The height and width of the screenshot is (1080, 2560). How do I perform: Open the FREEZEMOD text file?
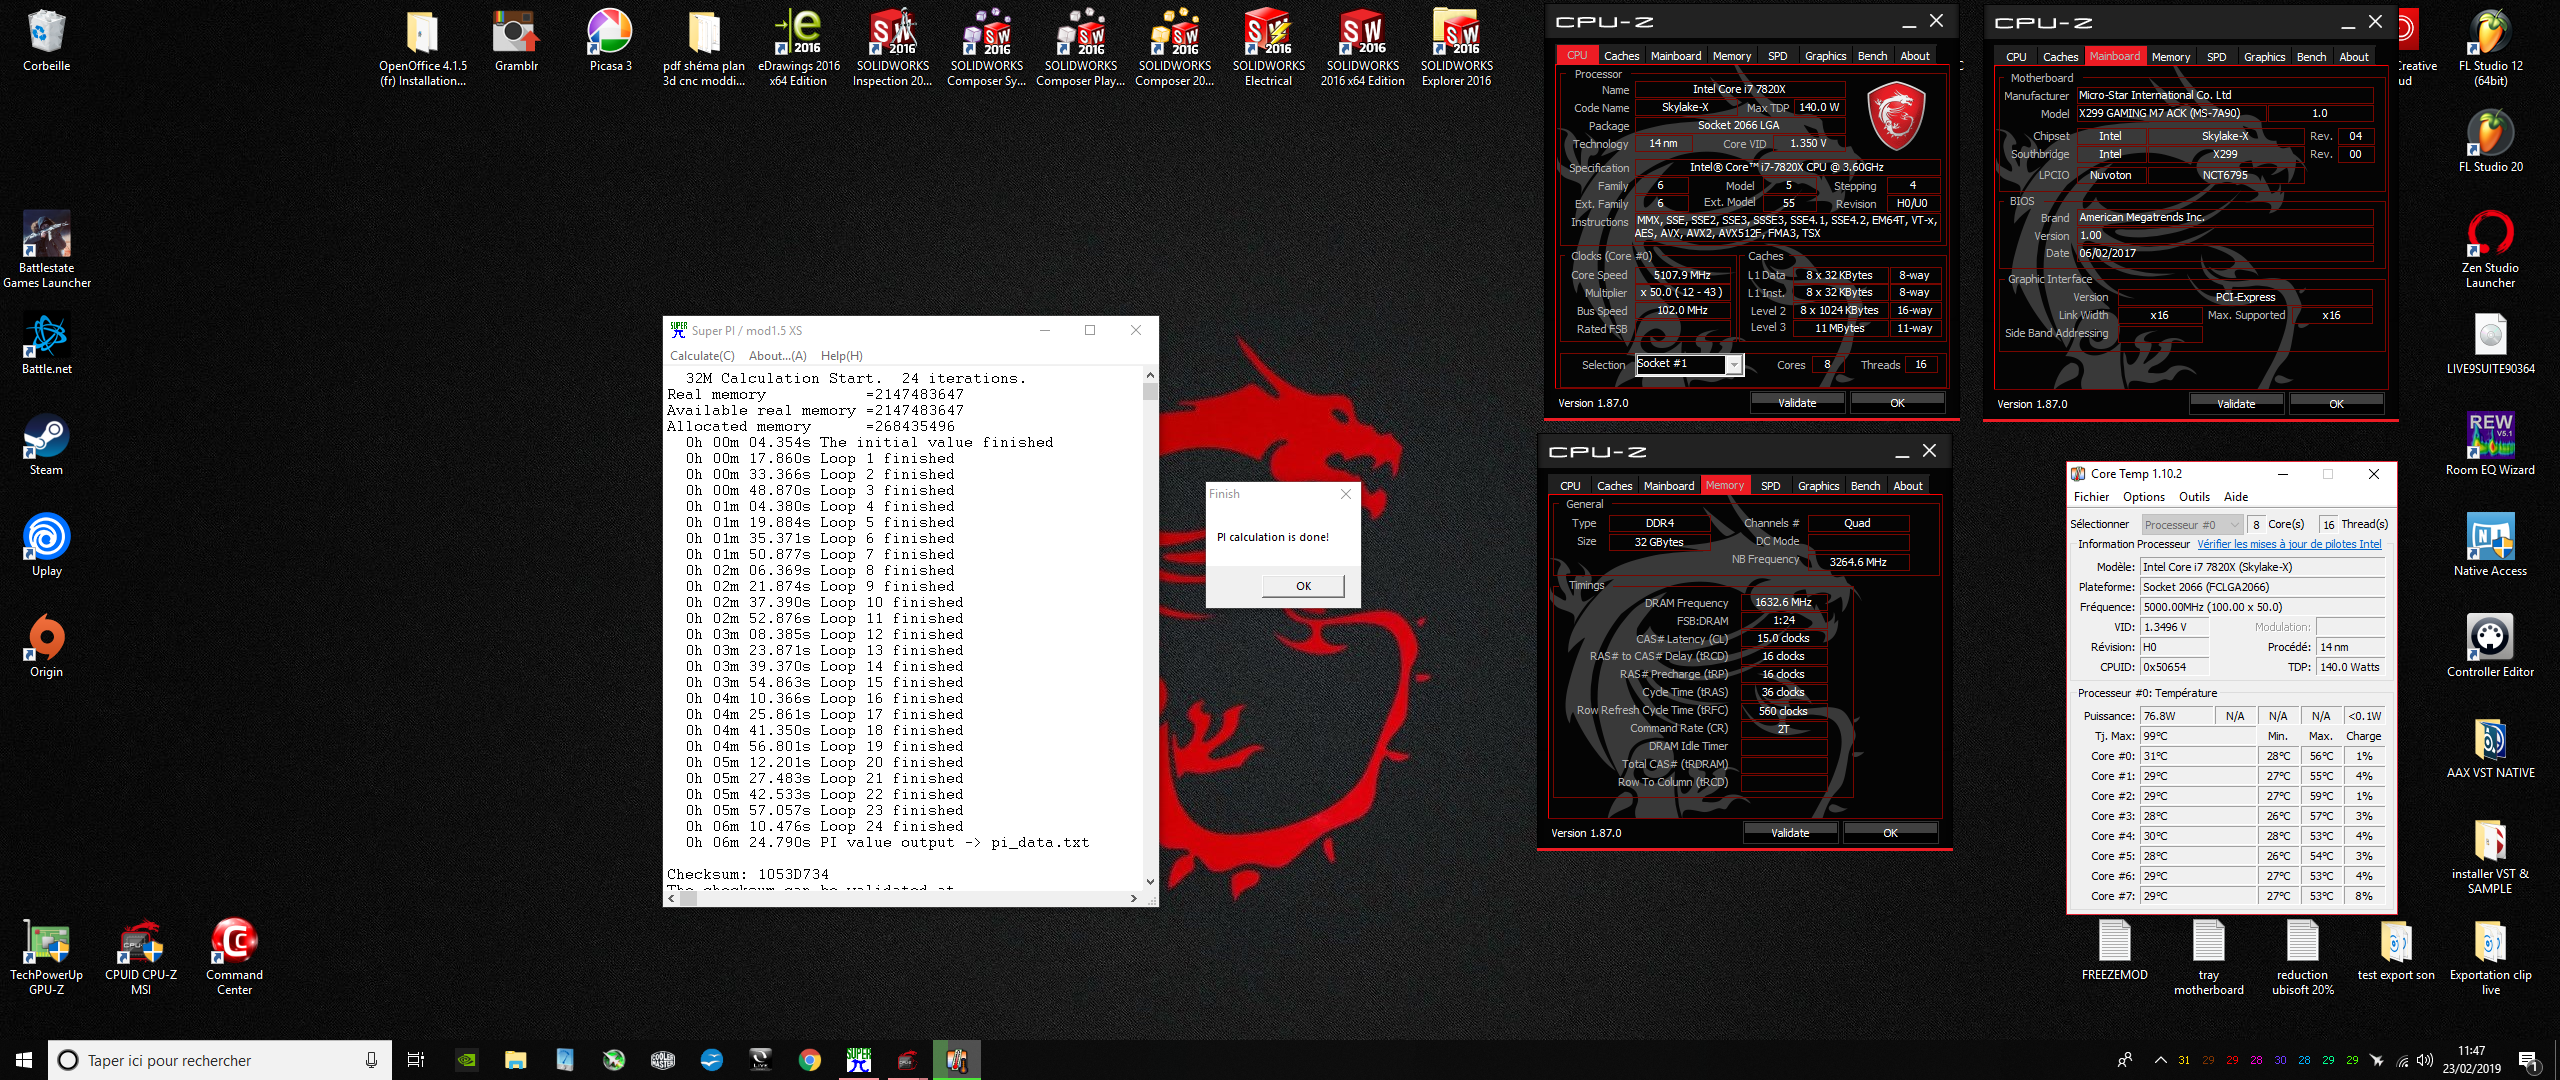[x=2114, y=949]
